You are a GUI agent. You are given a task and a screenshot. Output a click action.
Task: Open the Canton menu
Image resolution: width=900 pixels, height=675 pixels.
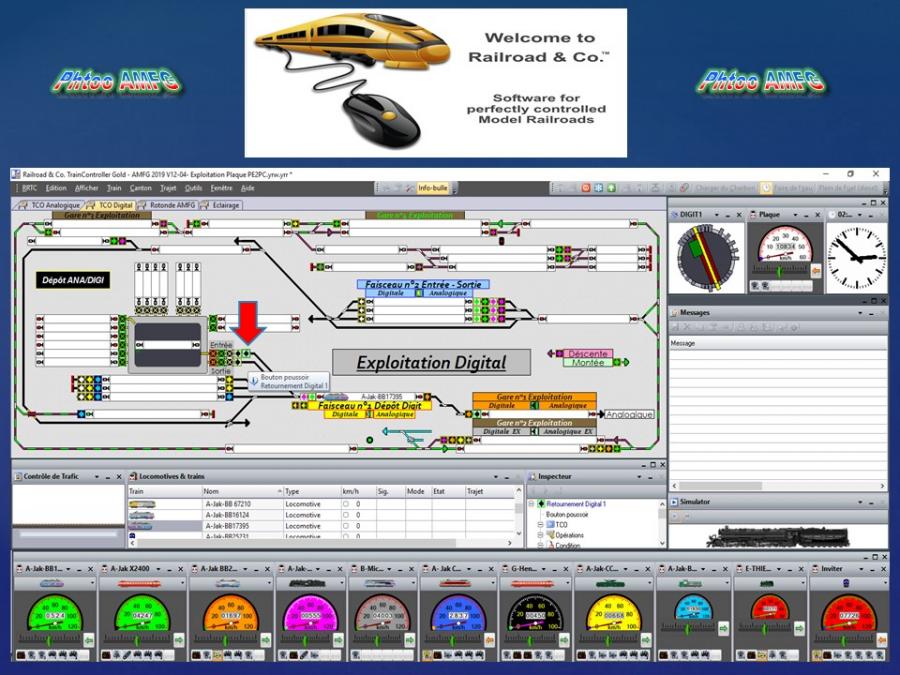140,188
